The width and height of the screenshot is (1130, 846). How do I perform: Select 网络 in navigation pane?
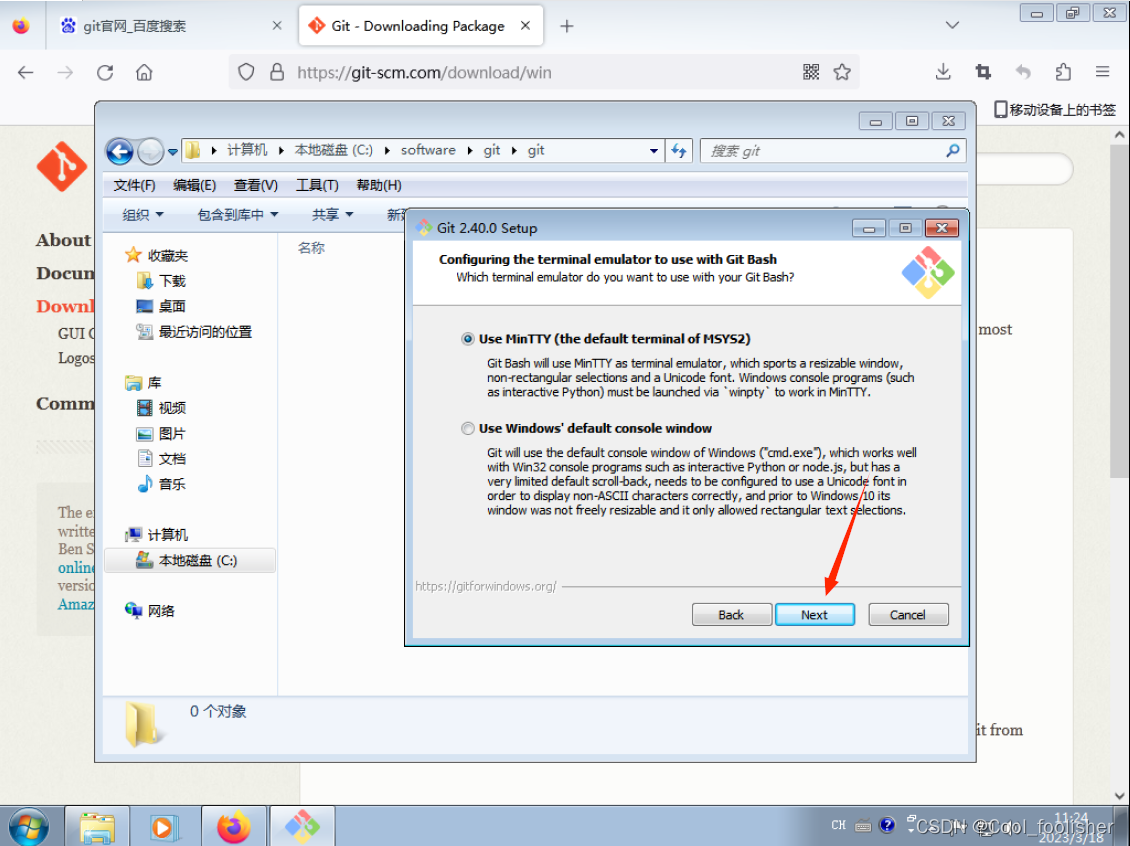click(150, 611)
